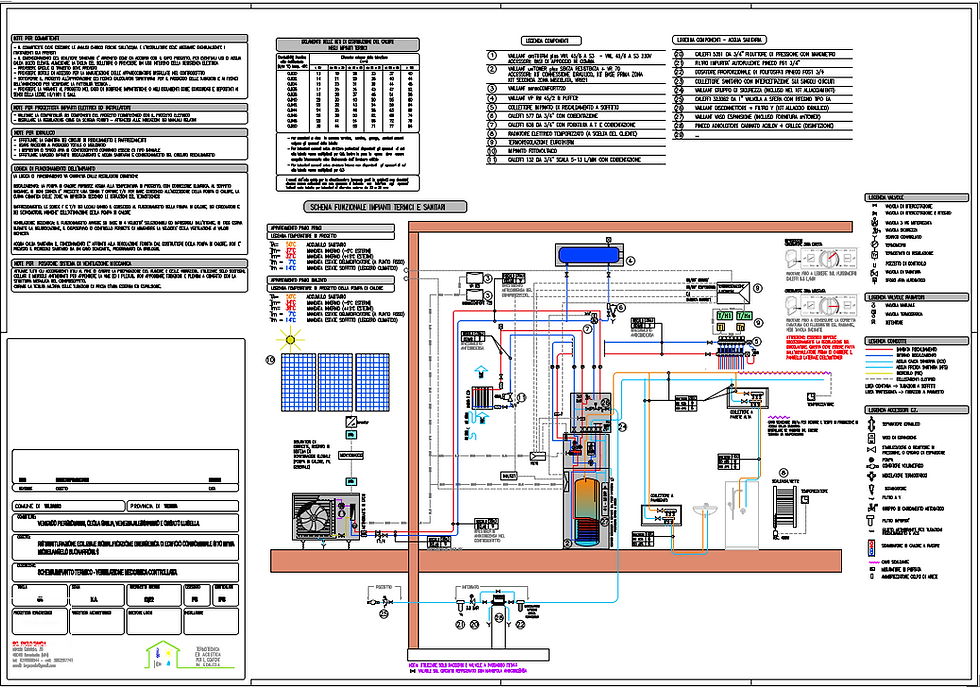
Task: Select the blue buffer tank at the top
Action: (x=588, y=254)
